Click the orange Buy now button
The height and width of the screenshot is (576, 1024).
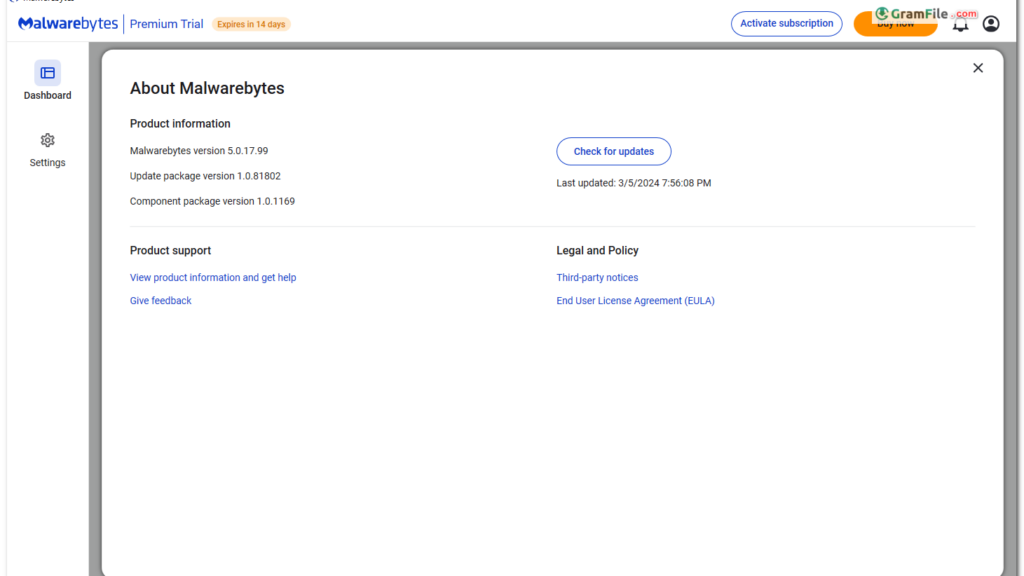point(895,24)
